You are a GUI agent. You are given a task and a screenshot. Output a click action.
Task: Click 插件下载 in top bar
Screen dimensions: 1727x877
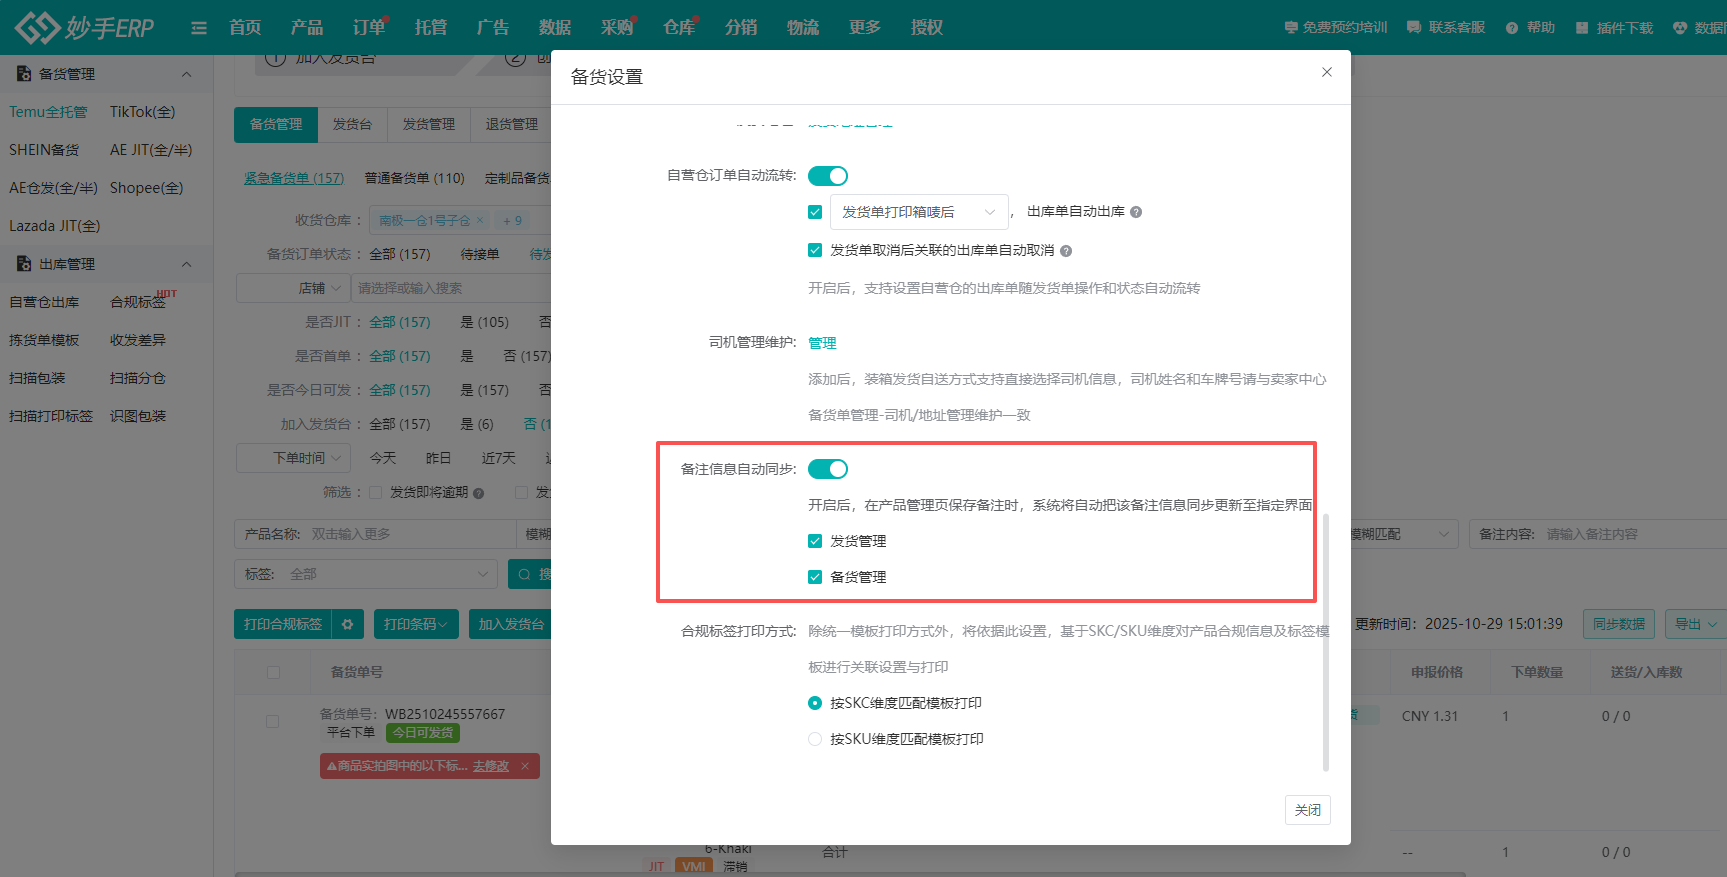pyautogui.click(x=1614, y=28)
